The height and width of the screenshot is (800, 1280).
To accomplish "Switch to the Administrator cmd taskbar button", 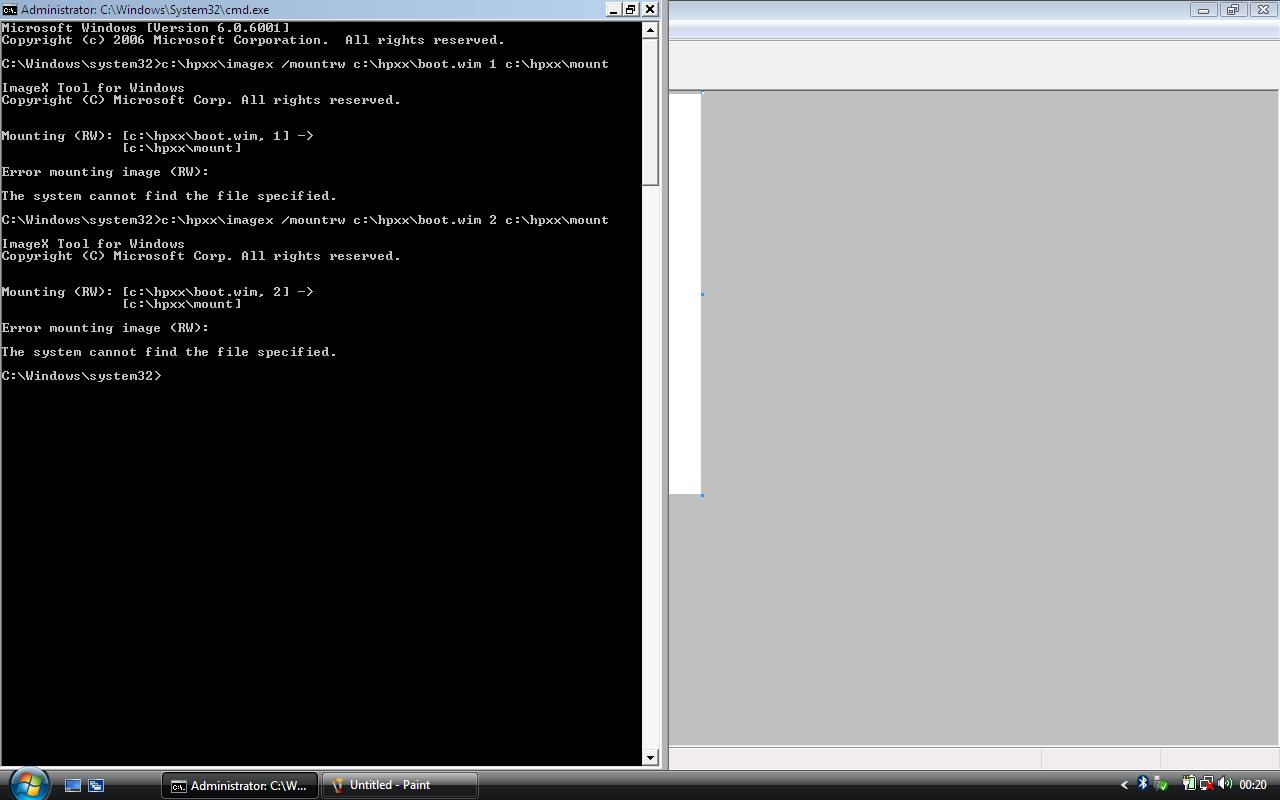I will click(240, 785).
